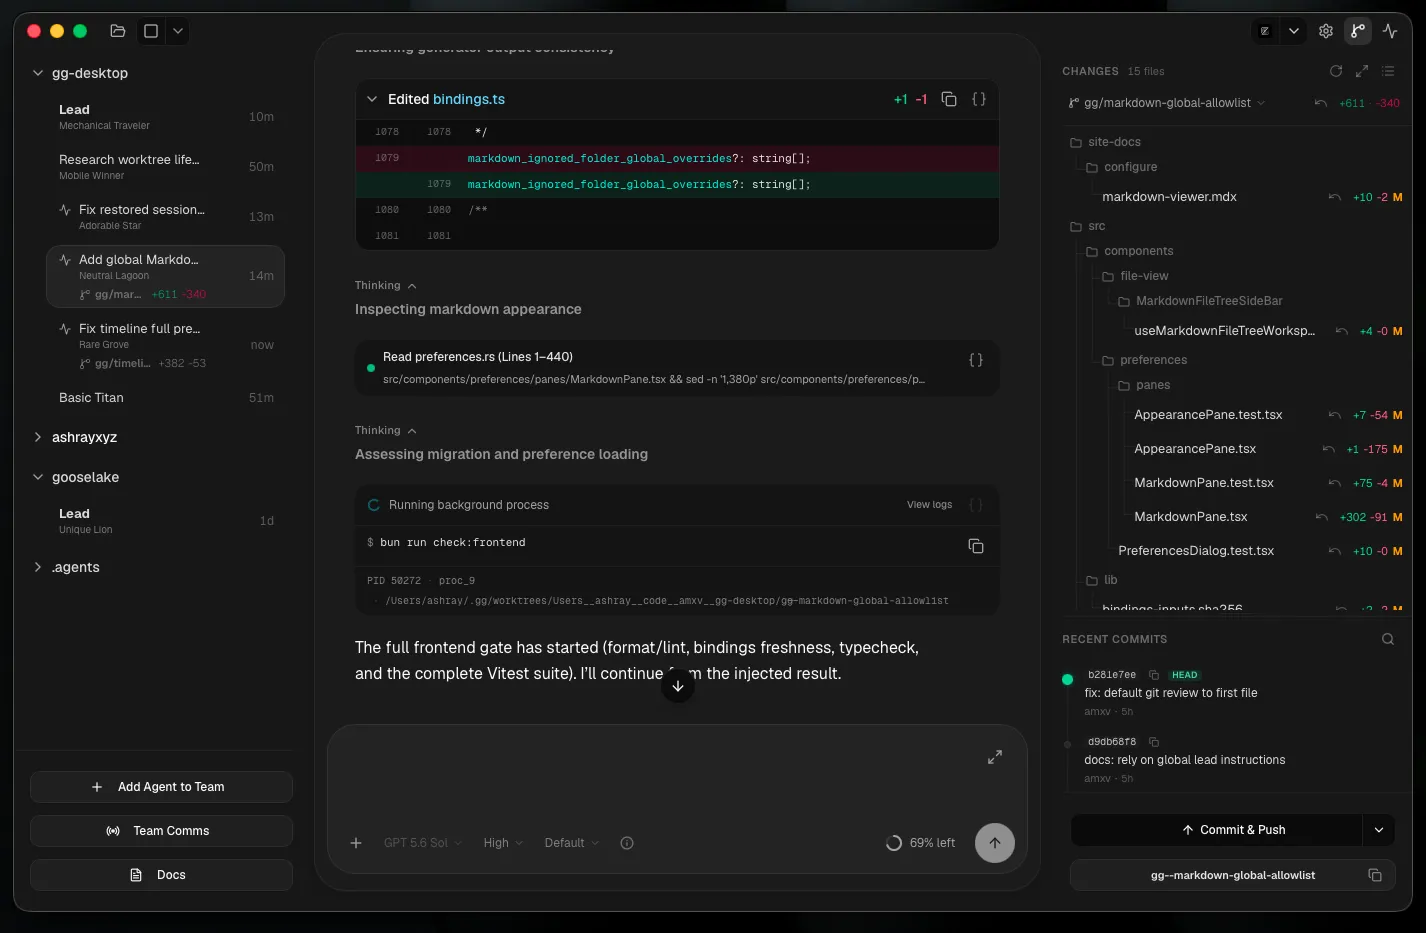Image resolution: width=1426 pixels, height=933 pixels.
Task: Collapse the panes folder
Action: 1143,385
